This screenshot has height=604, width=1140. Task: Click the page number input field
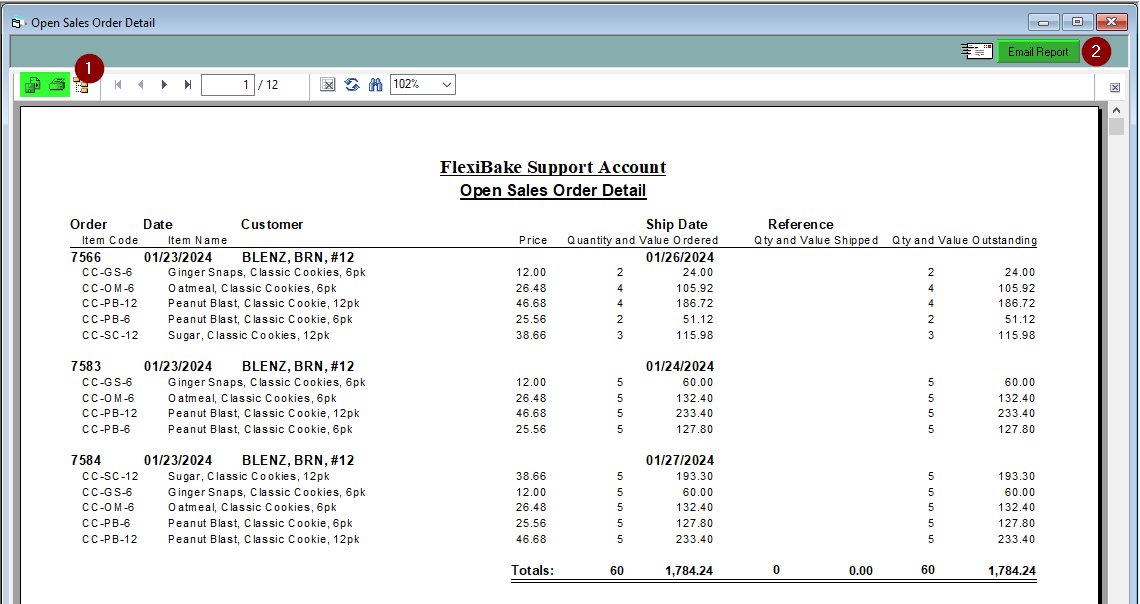pyautogui.click(x=228, y=85)
